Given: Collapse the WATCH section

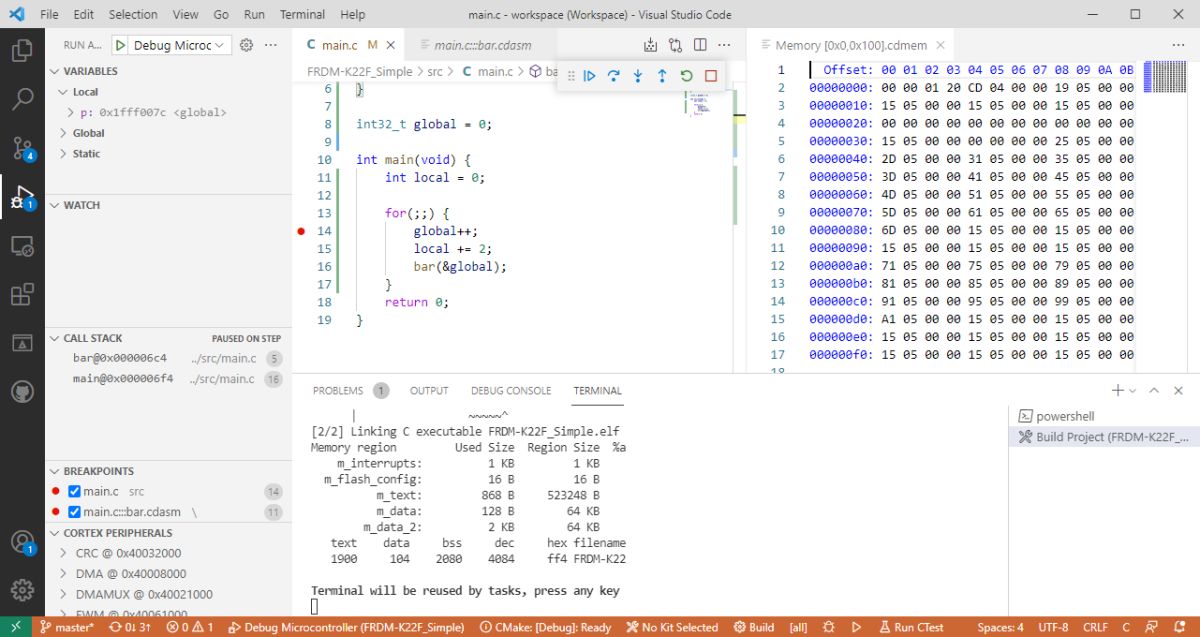Looking at the screenshot, I should (x=54, y=205).
